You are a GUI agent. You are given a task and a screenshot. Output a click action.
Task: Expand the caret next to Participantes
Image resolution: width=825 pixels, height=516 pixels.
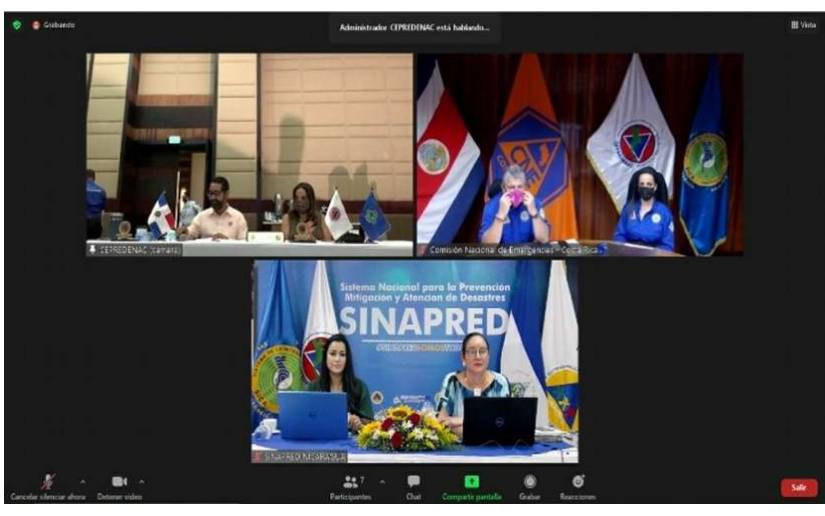(x=381, y=481)
